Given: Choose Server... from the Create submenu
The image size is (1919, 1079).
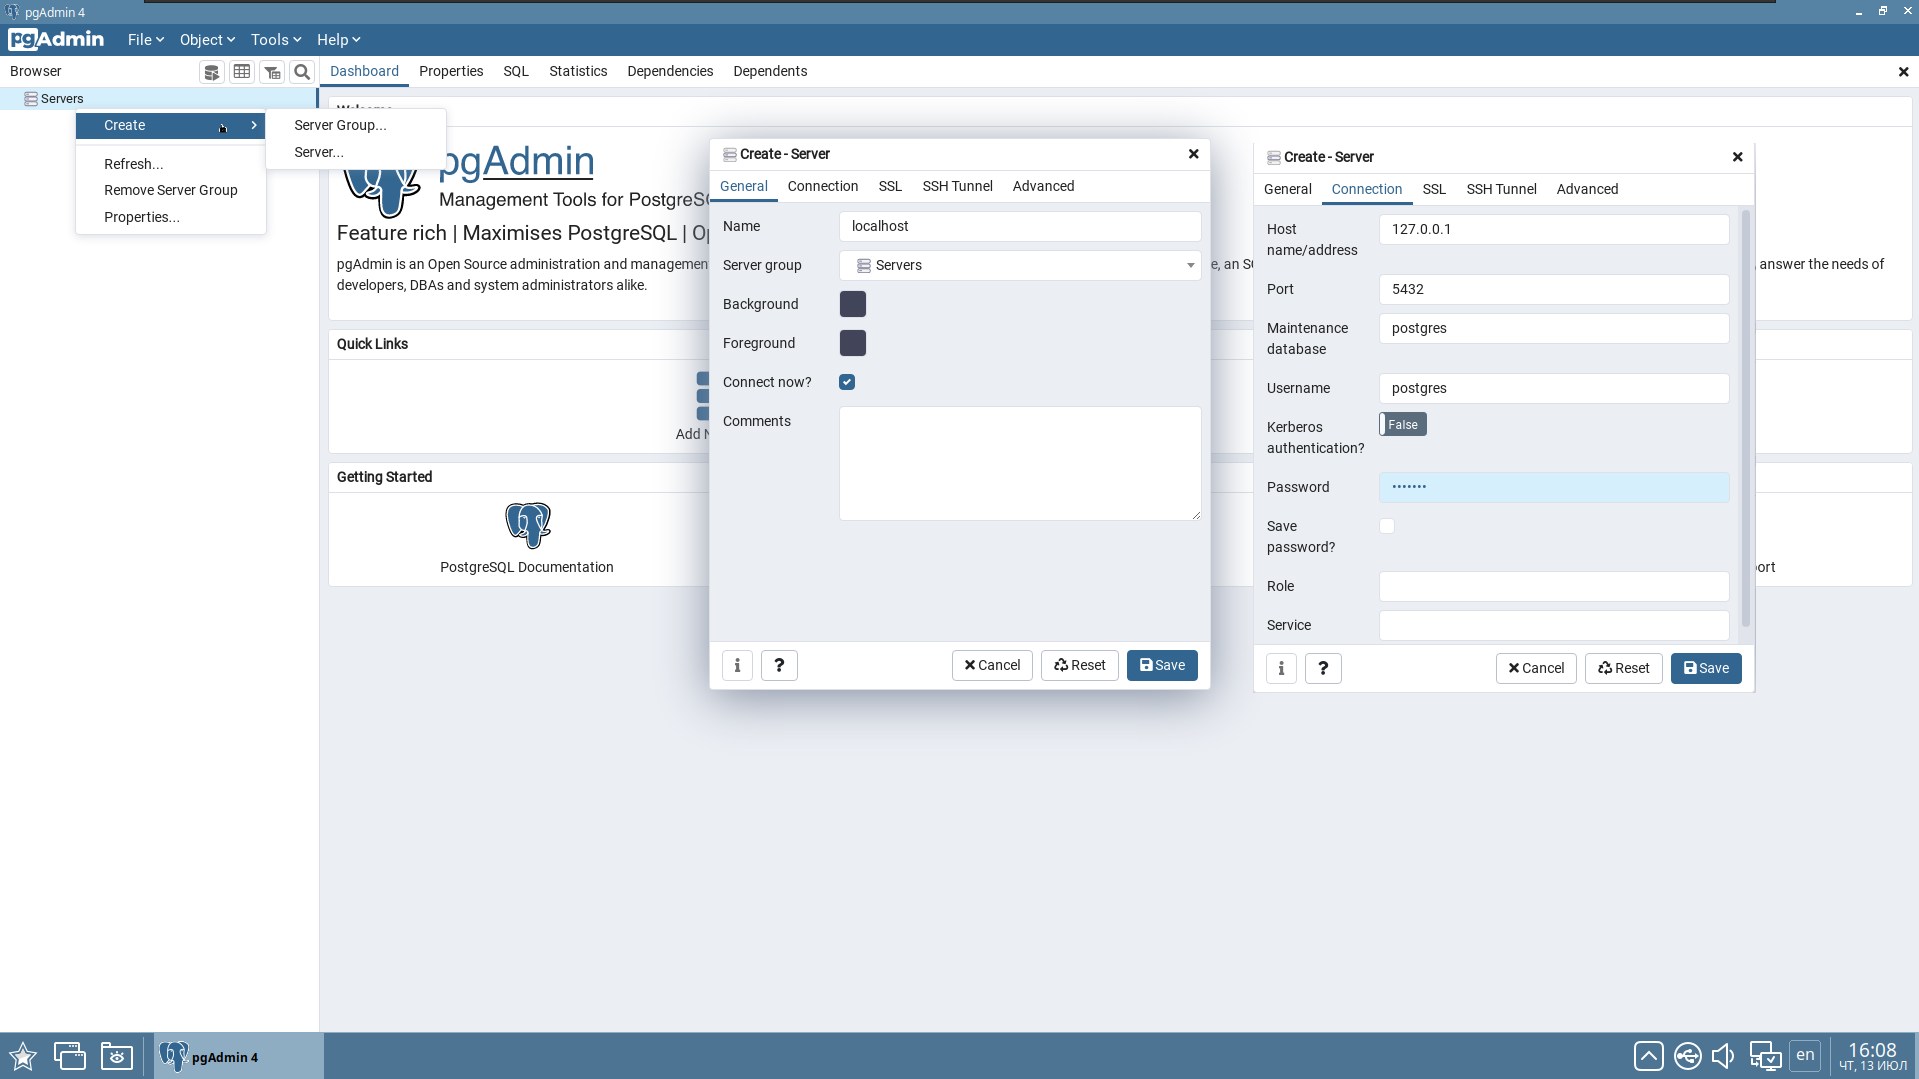Looking at the screenshot, I should click(319, 152).
